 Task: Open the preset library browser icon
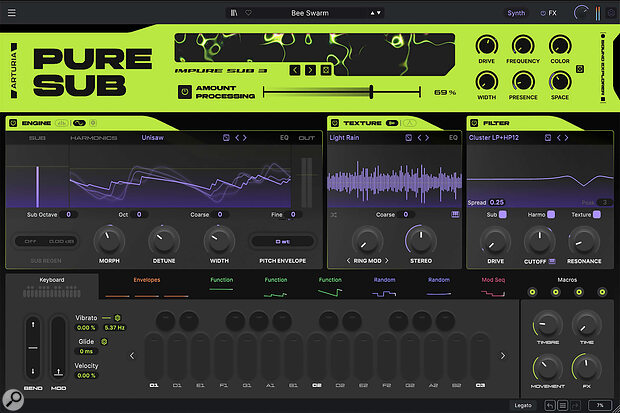coord(234,13)
